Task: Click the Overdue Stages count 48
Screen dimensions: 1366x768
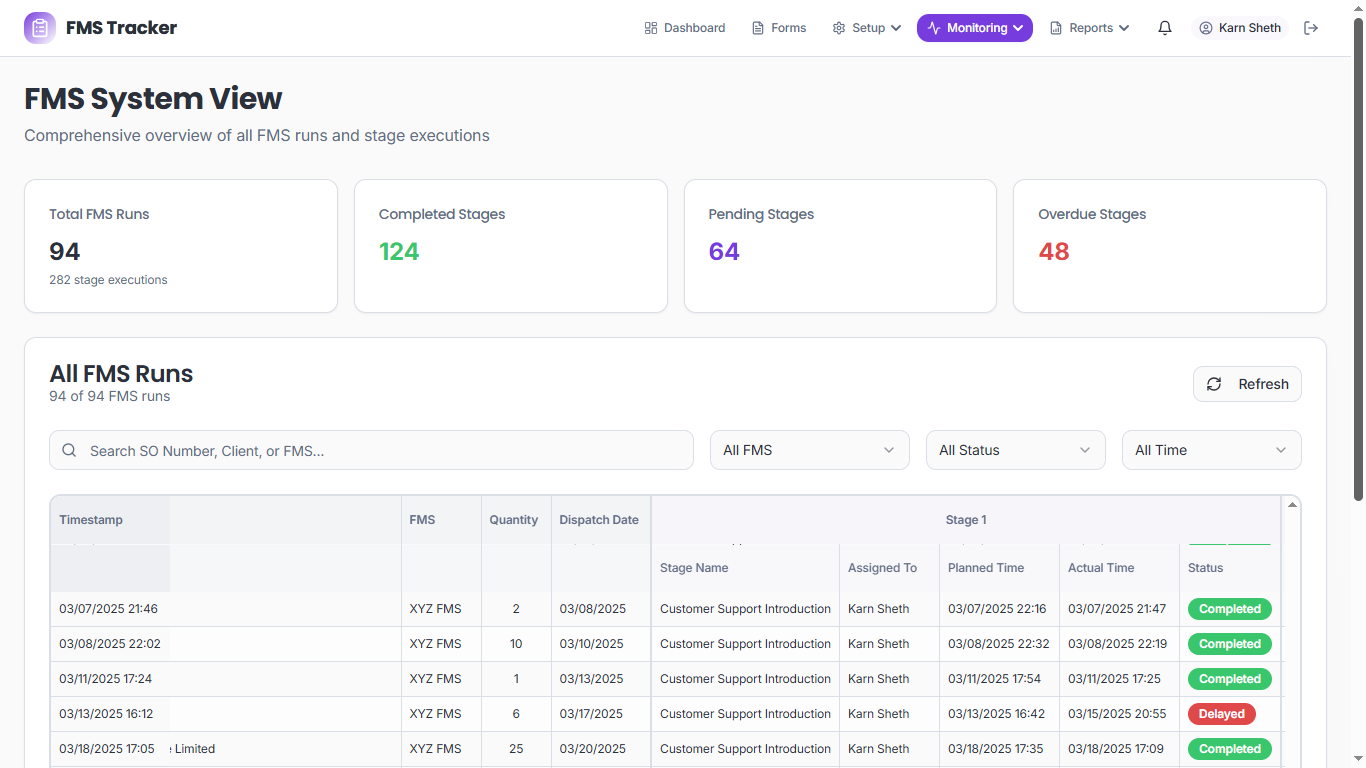Action: (1054, 251)
